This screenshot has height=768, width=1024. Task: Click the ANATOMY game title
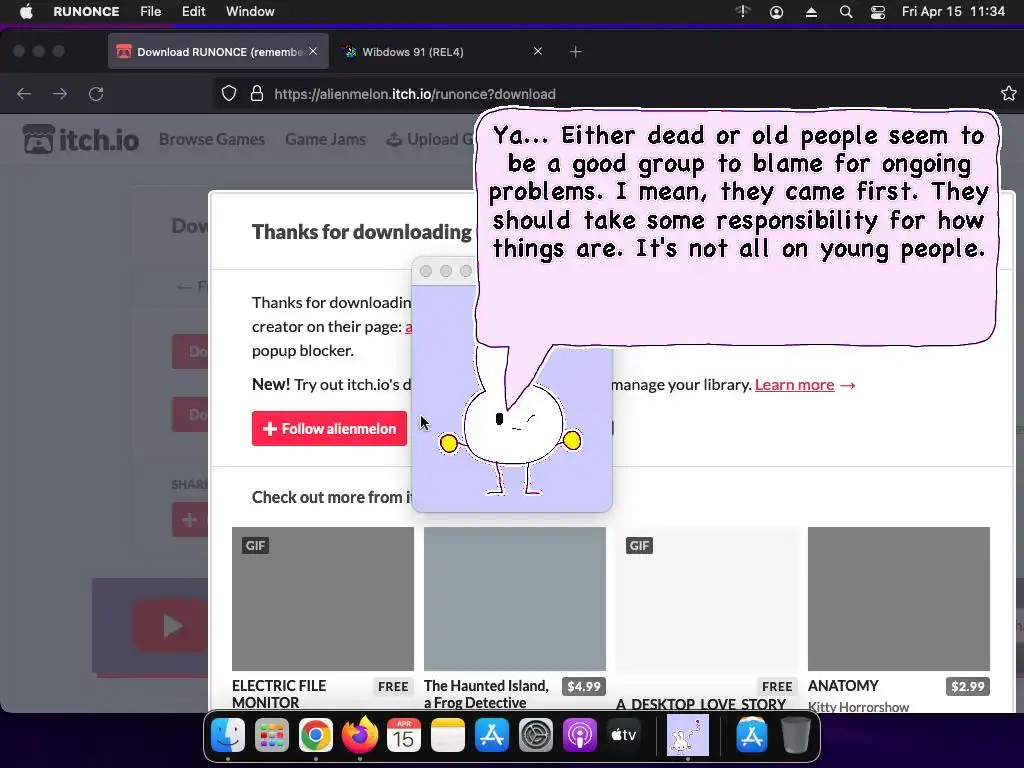[843, 686]
